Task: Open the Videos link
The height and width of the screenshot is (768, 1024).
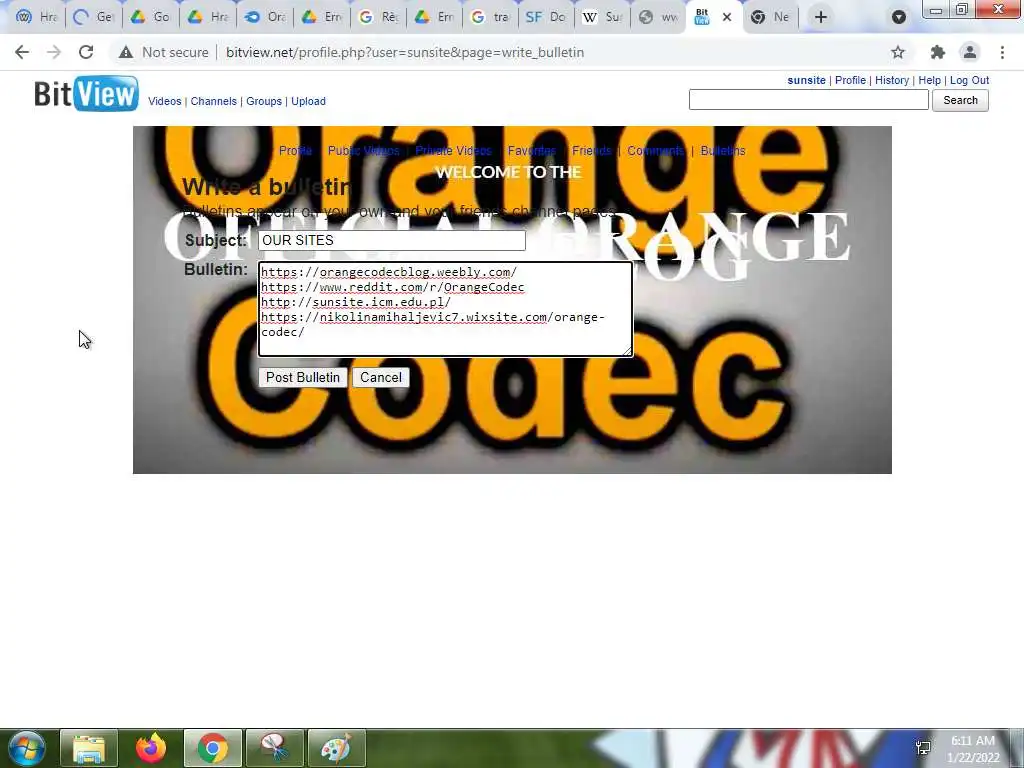Action: tap(165, 101)
